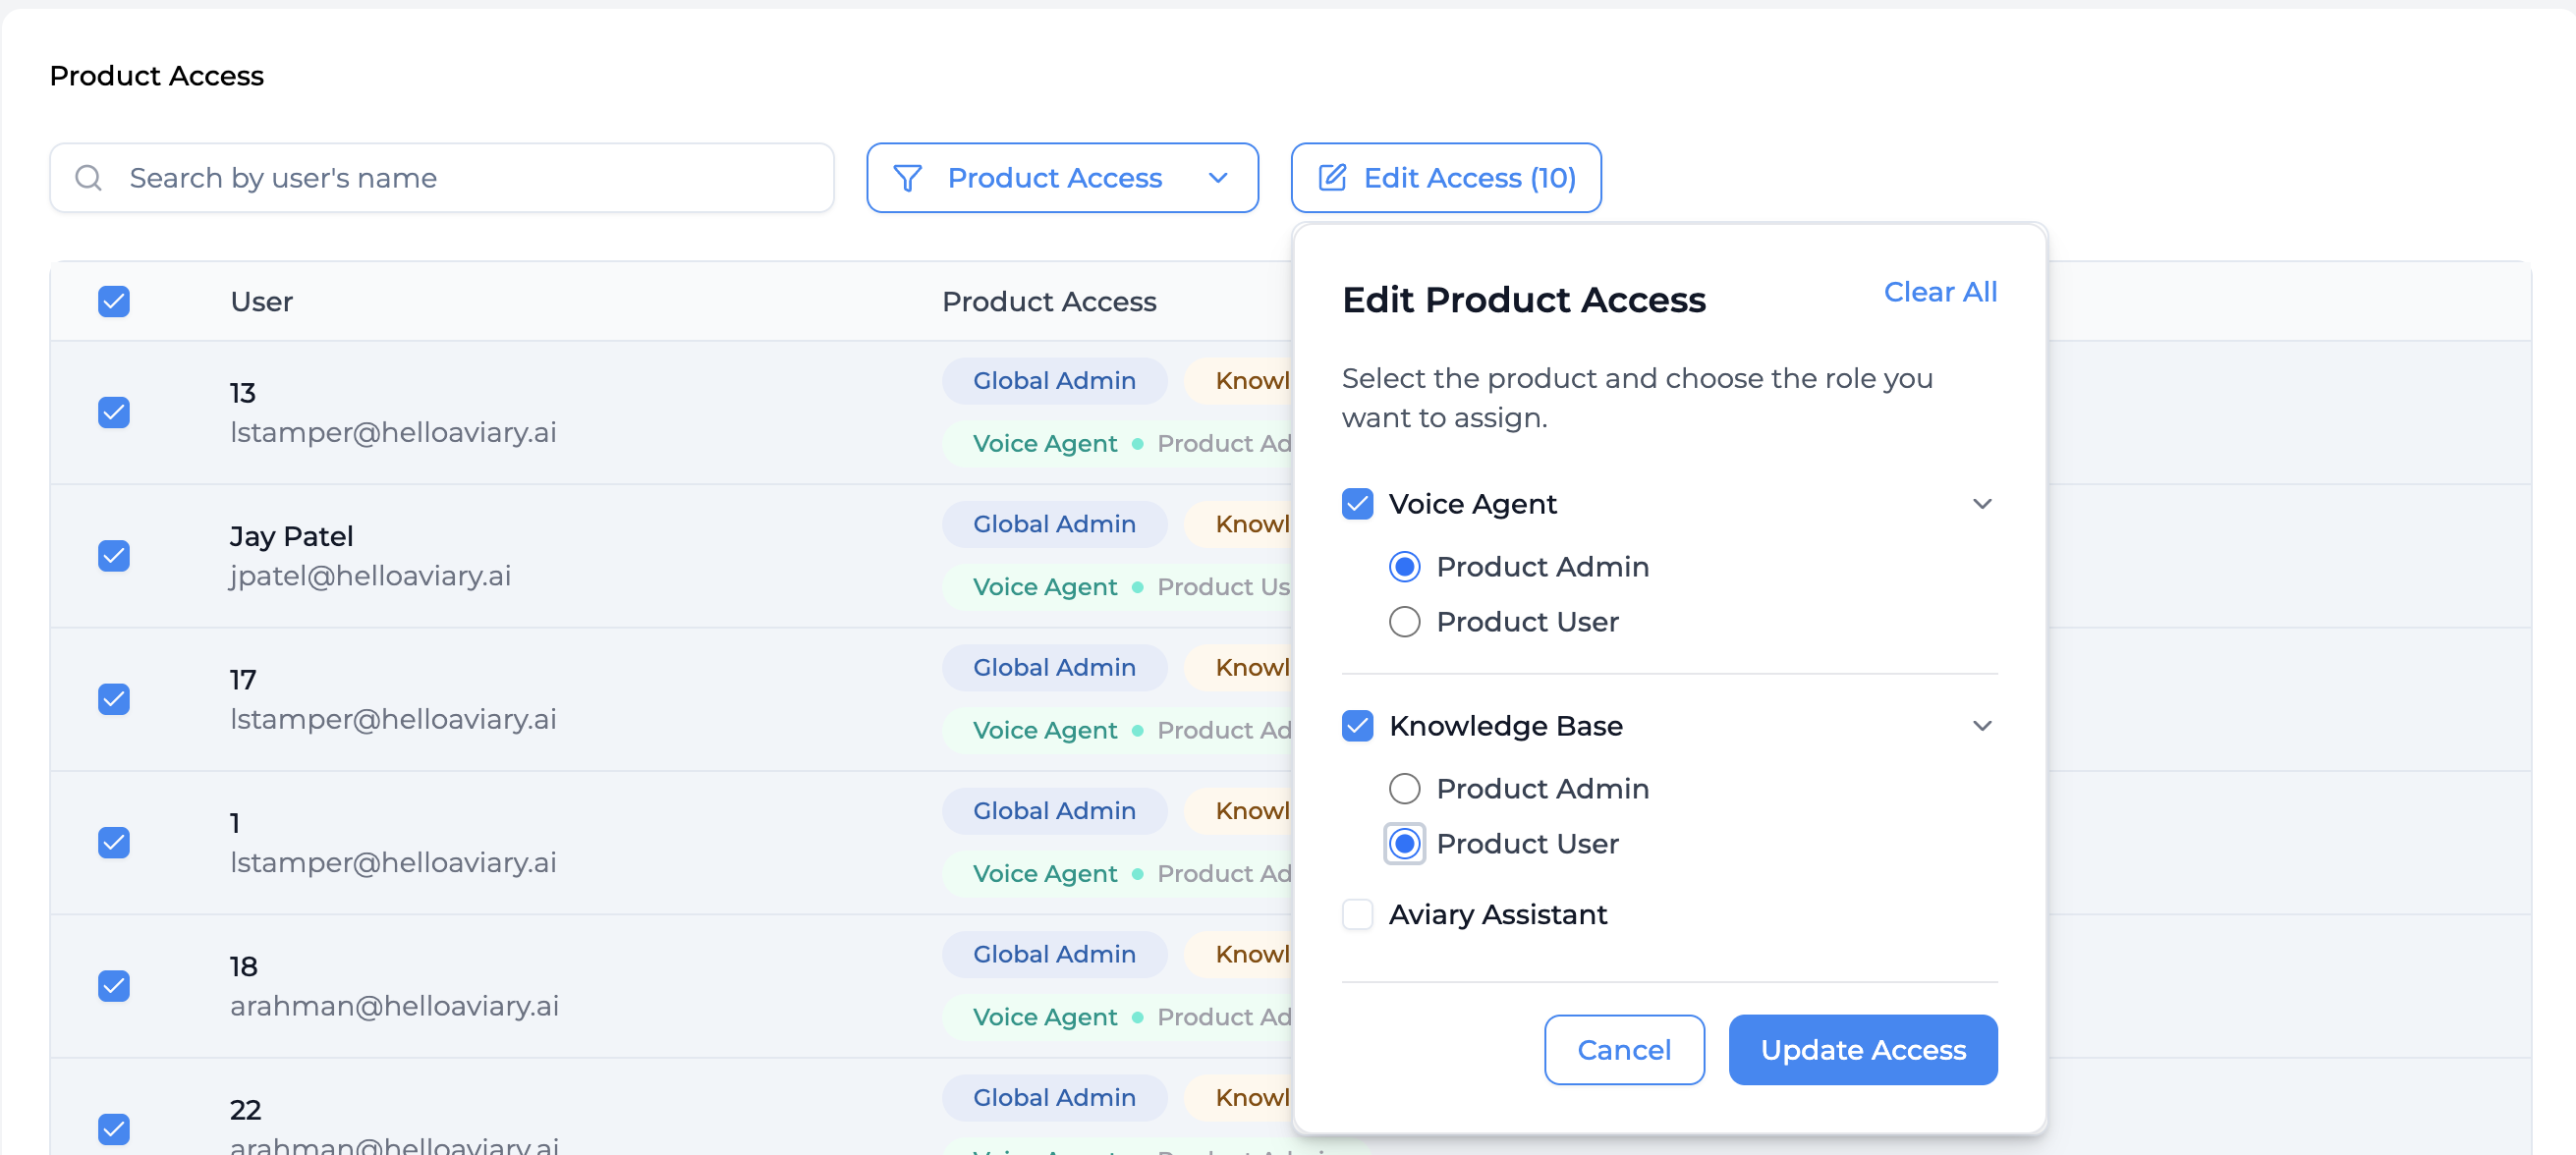Click Global Admin badge for user 13
Screen dimensions: 2576x1155
[1053, 381]
